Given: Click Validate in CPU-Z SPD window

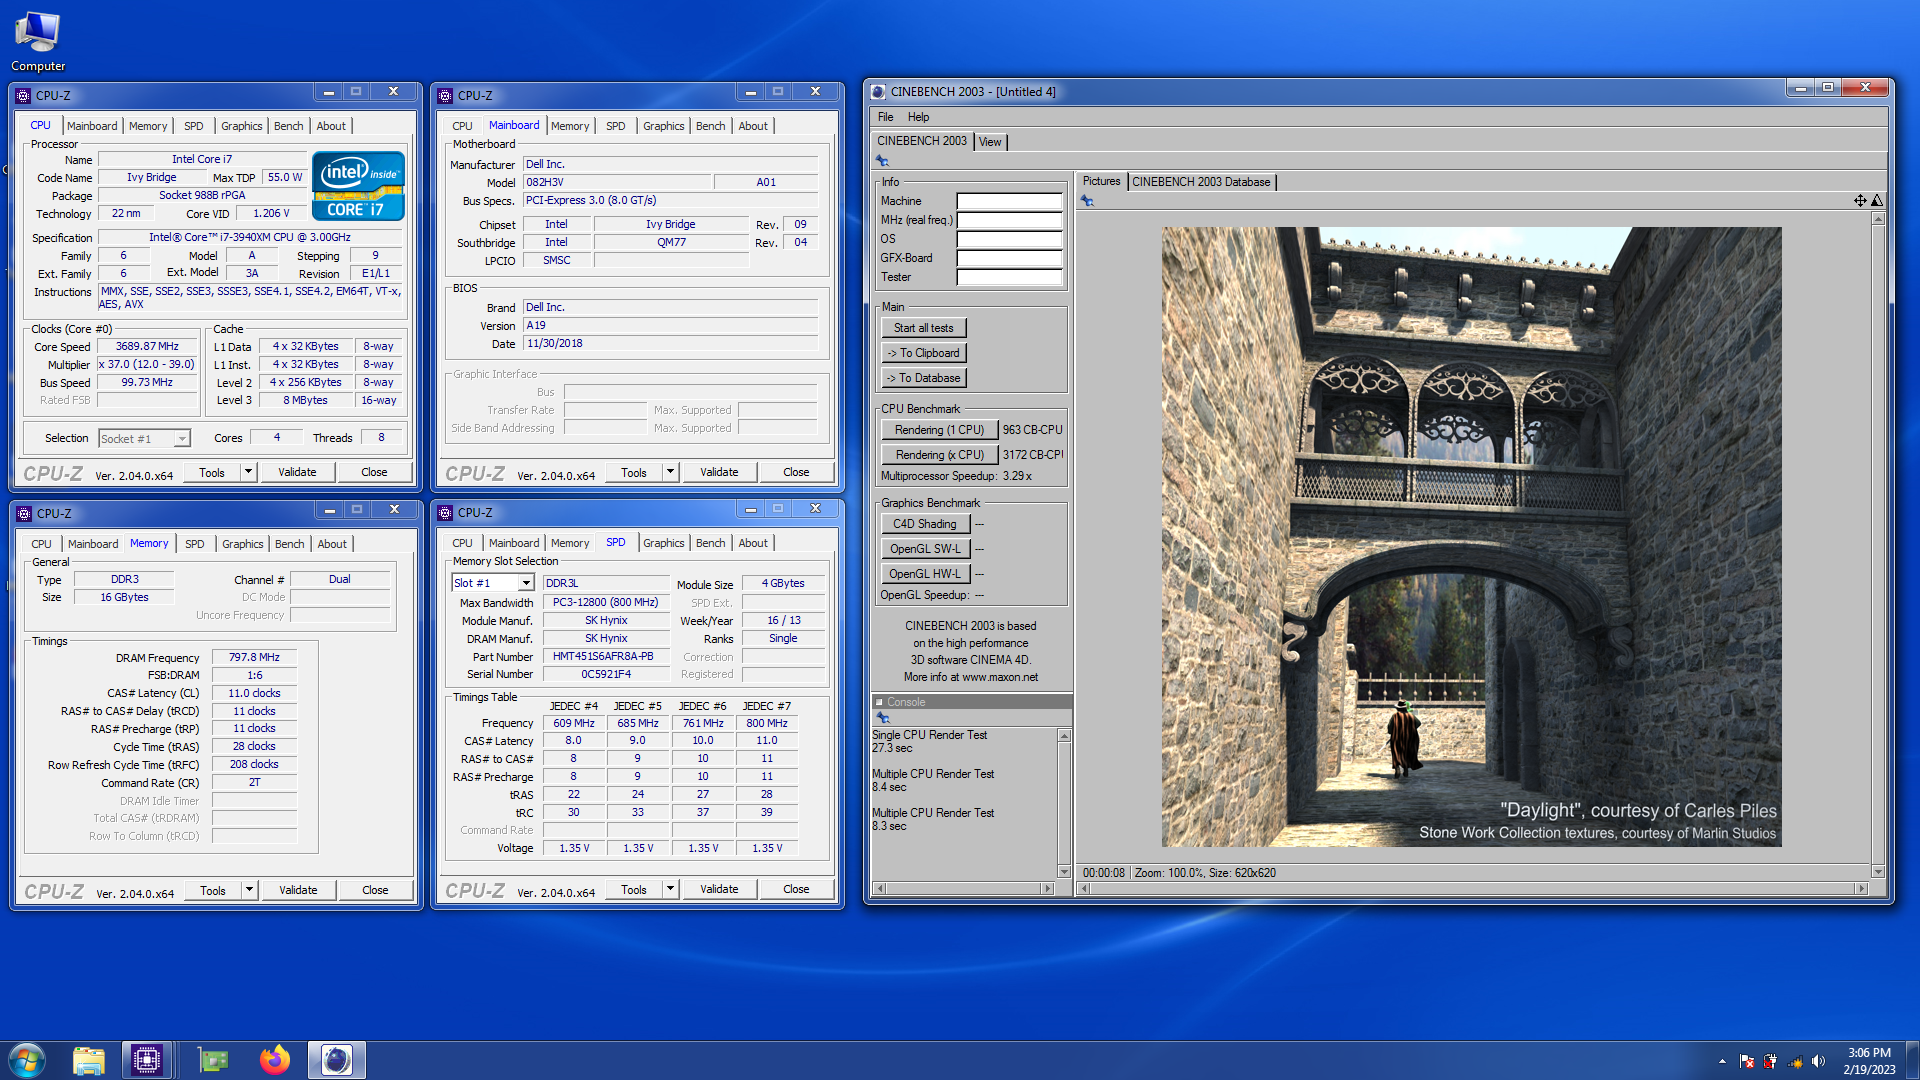Looking at the screenshot, I should (719, 890).
